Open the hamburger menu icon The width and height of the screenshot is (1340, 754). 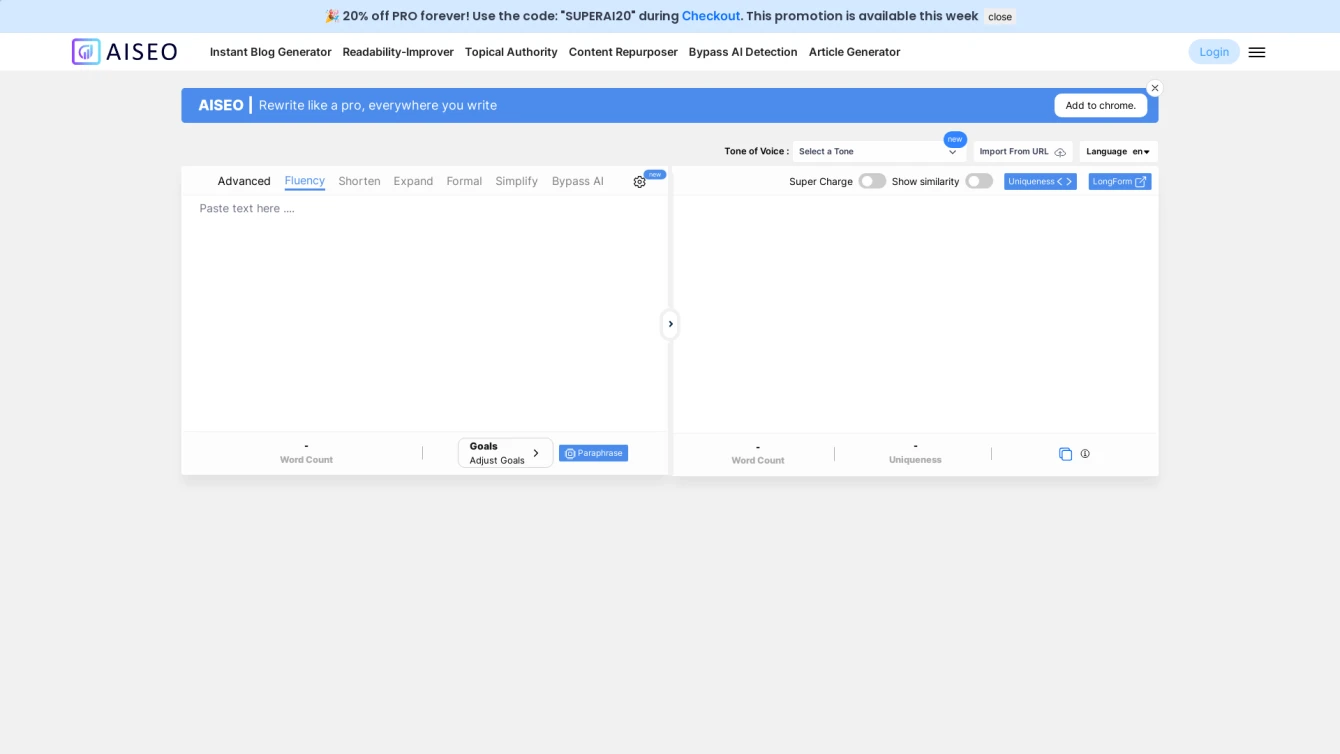point(1257,52)
